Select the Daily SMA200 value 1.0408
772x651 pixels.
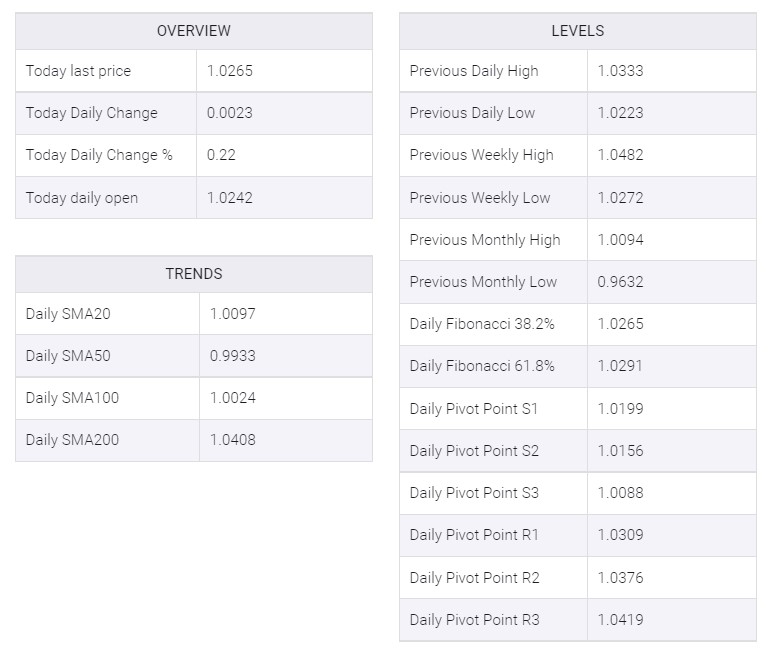click(233, 440)
